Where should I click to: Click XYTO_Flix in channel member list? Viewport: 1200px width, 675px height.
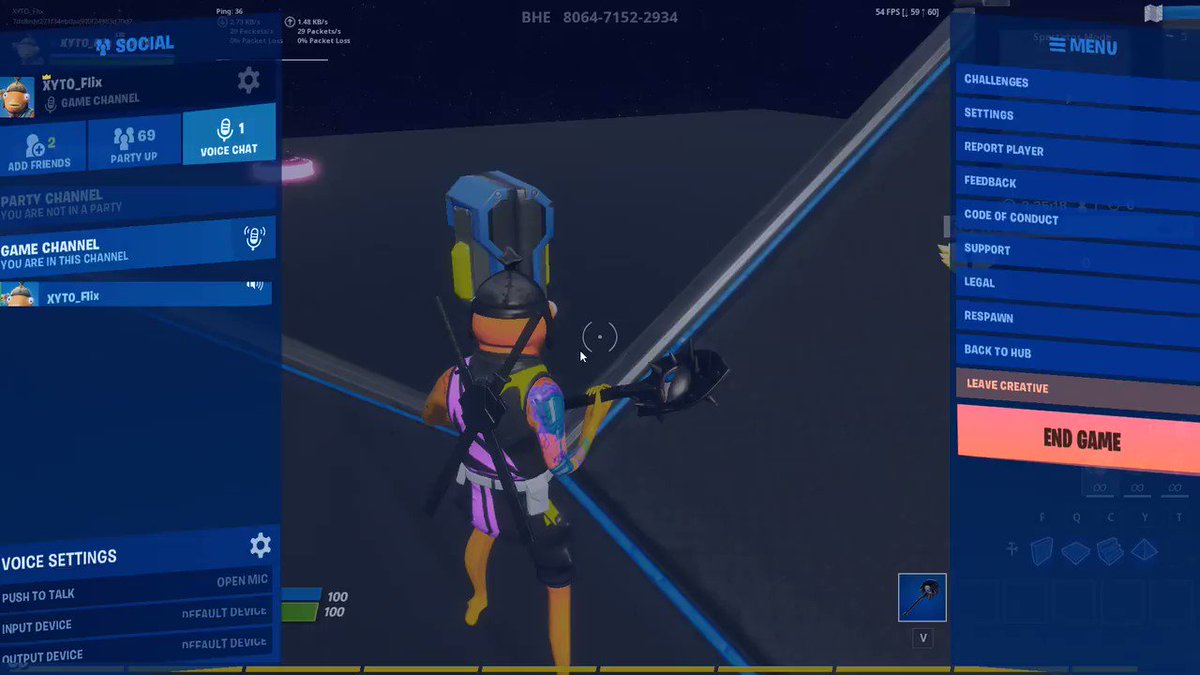click(136, 294)
